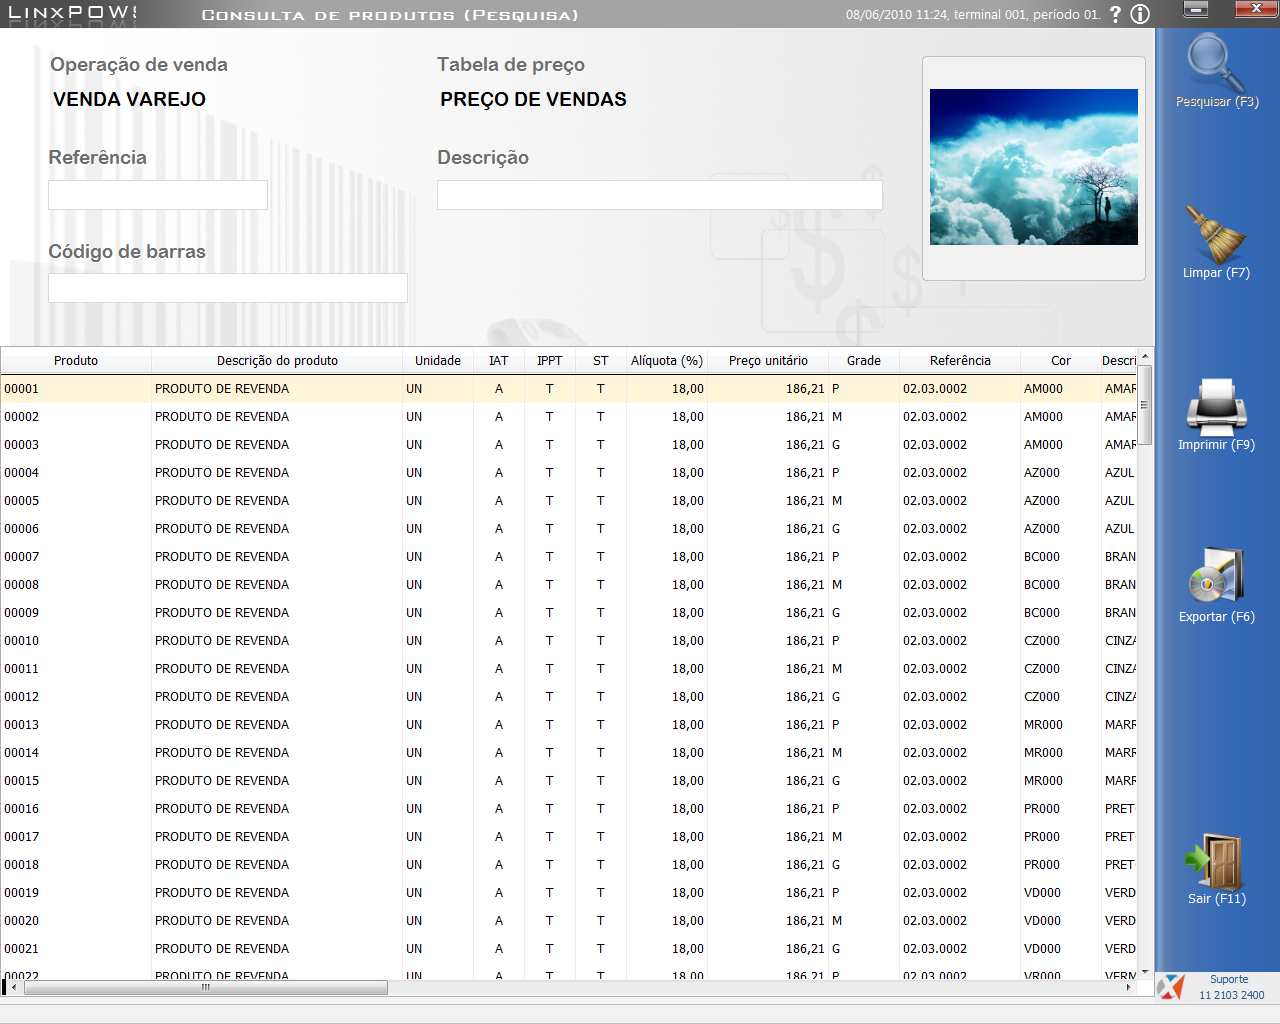Screen dimensions: 1280x1024
Task: Click the Linx logo beside Suporte
Action: 1170,987
